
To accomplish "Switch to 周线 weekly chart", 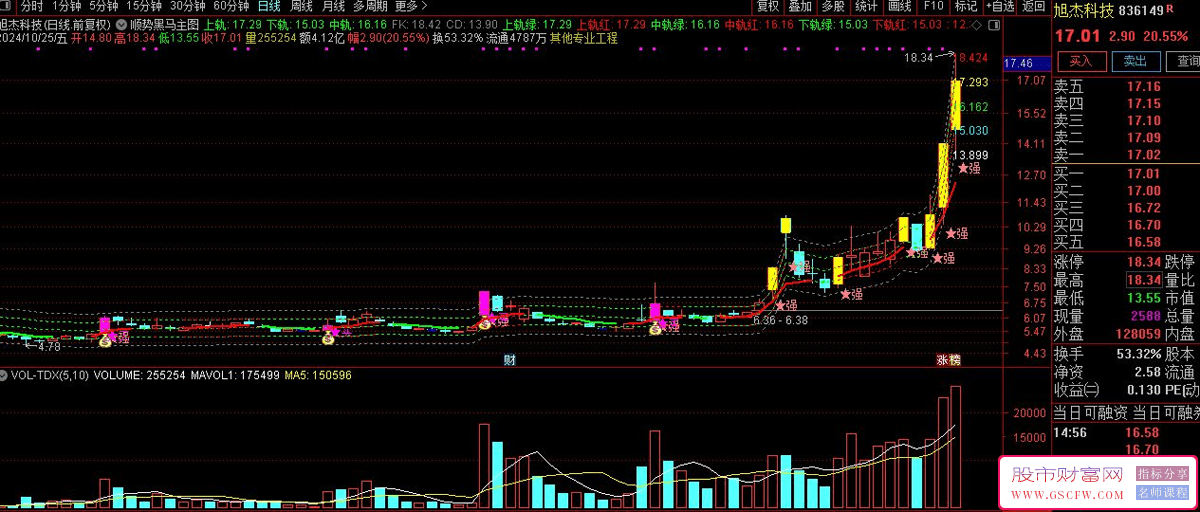I will pos(301,6).
